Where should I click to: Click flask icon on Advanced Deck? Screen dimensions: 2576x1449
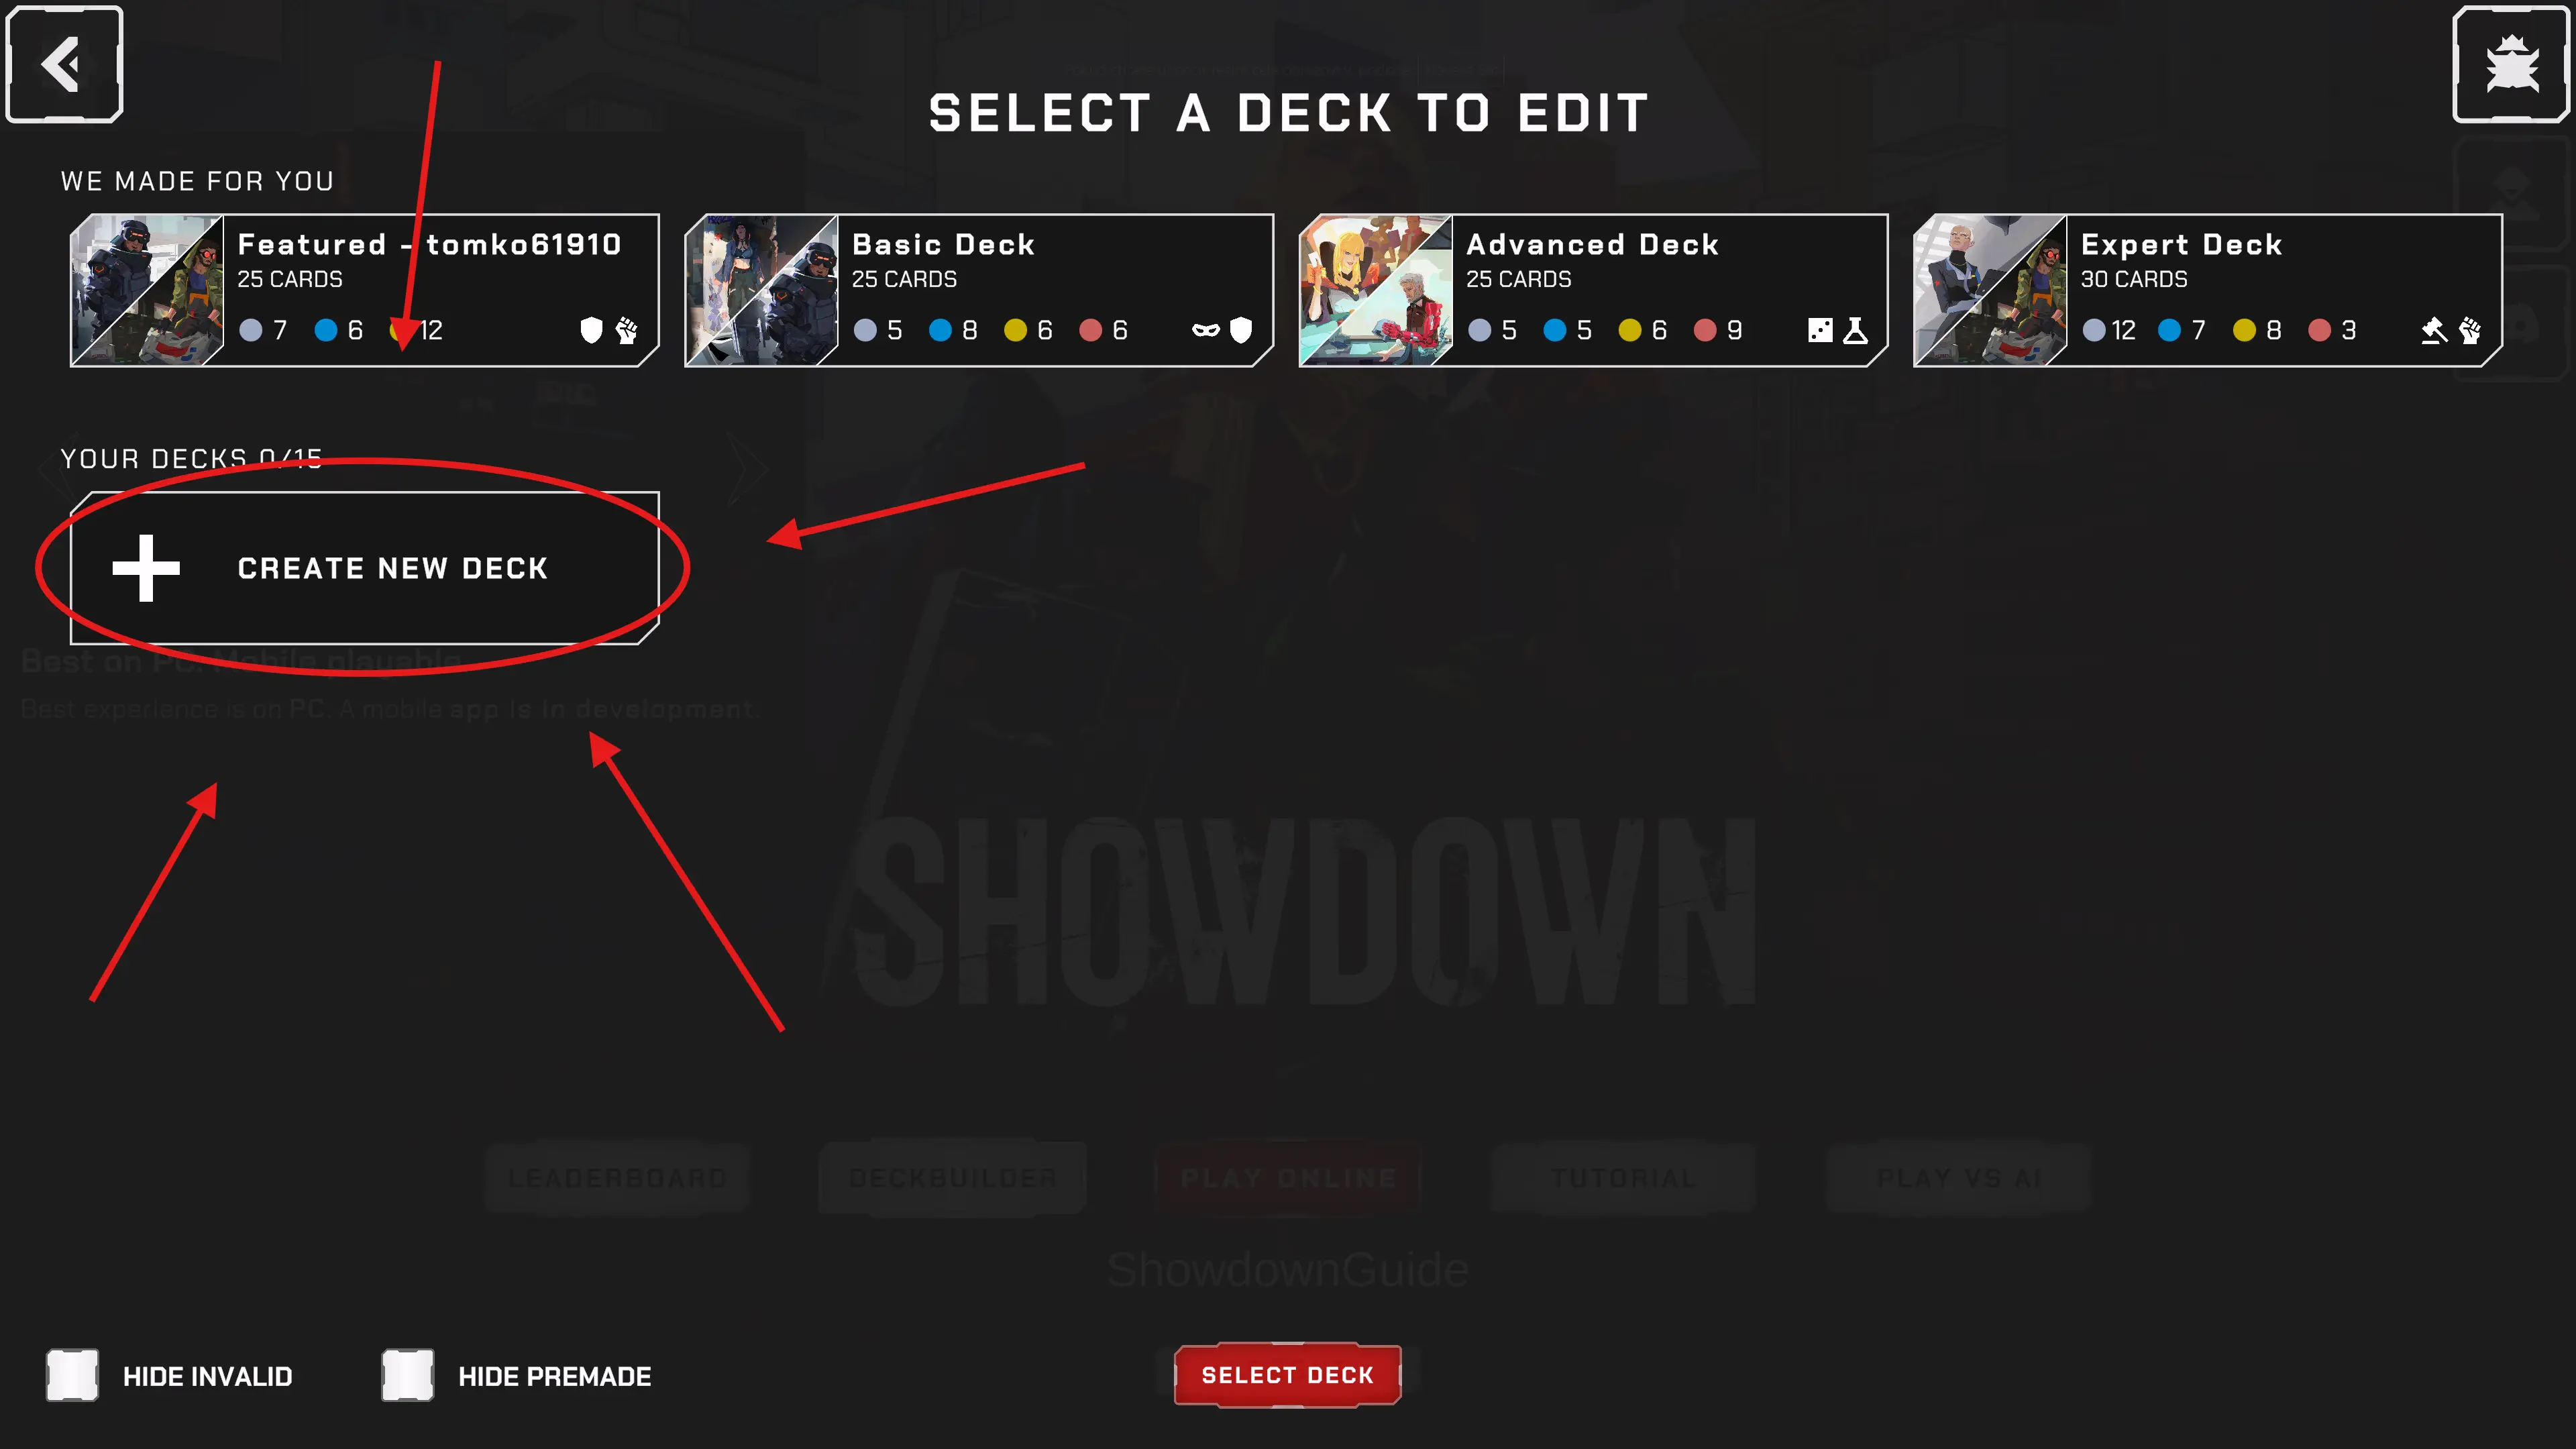1856,330
